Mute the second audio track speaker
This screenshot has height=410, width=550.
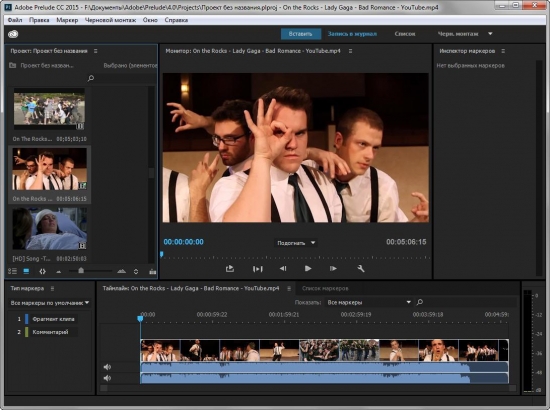tap(107, 378)
